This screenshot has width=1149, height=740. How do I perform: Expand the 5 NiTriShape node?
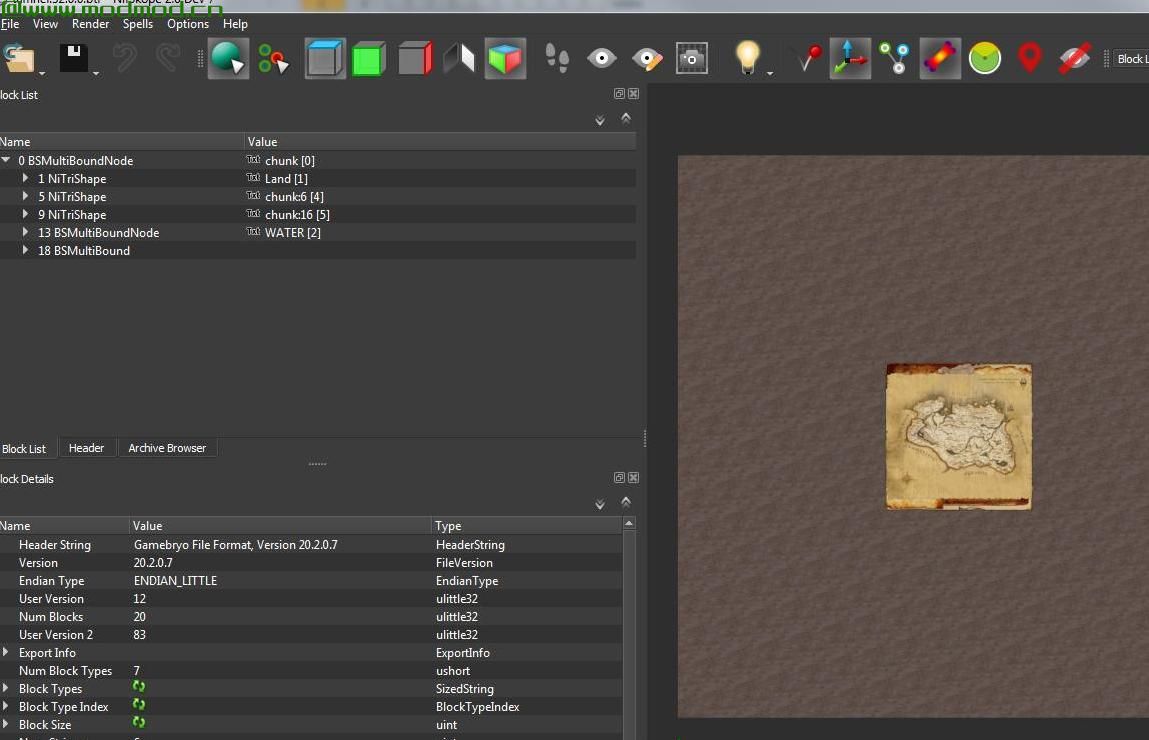pos(26,196)
